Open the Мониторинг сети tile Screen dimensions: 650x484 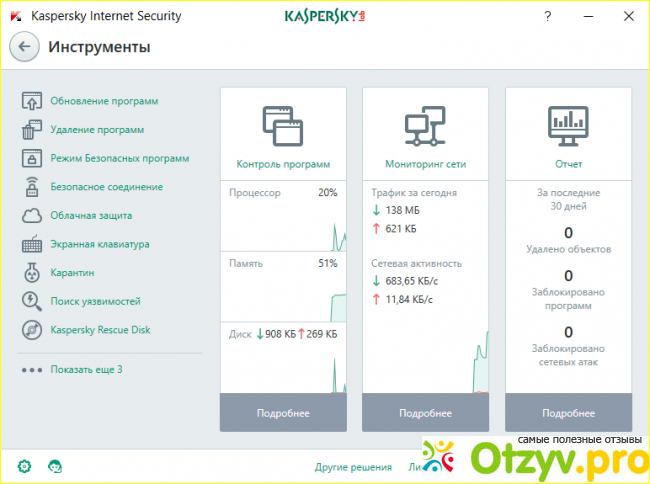click(x=425, y=133)
